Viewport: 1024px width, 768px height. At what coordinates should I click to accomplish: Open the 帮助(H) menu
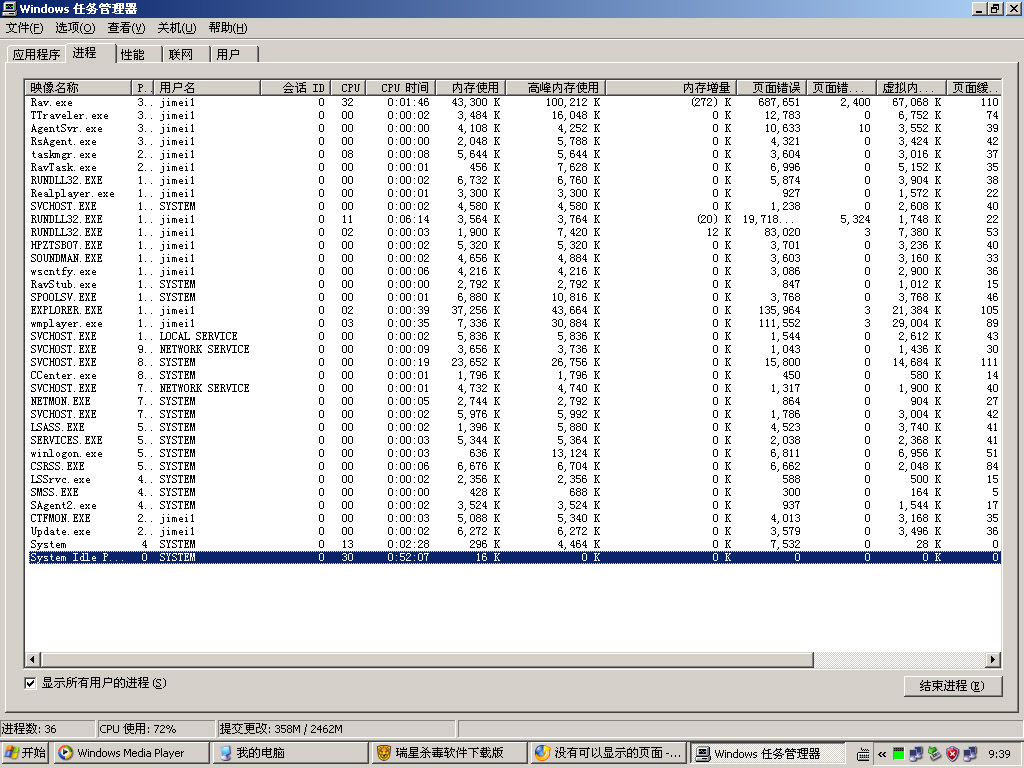pyautogui.click(x=228, y=28)
